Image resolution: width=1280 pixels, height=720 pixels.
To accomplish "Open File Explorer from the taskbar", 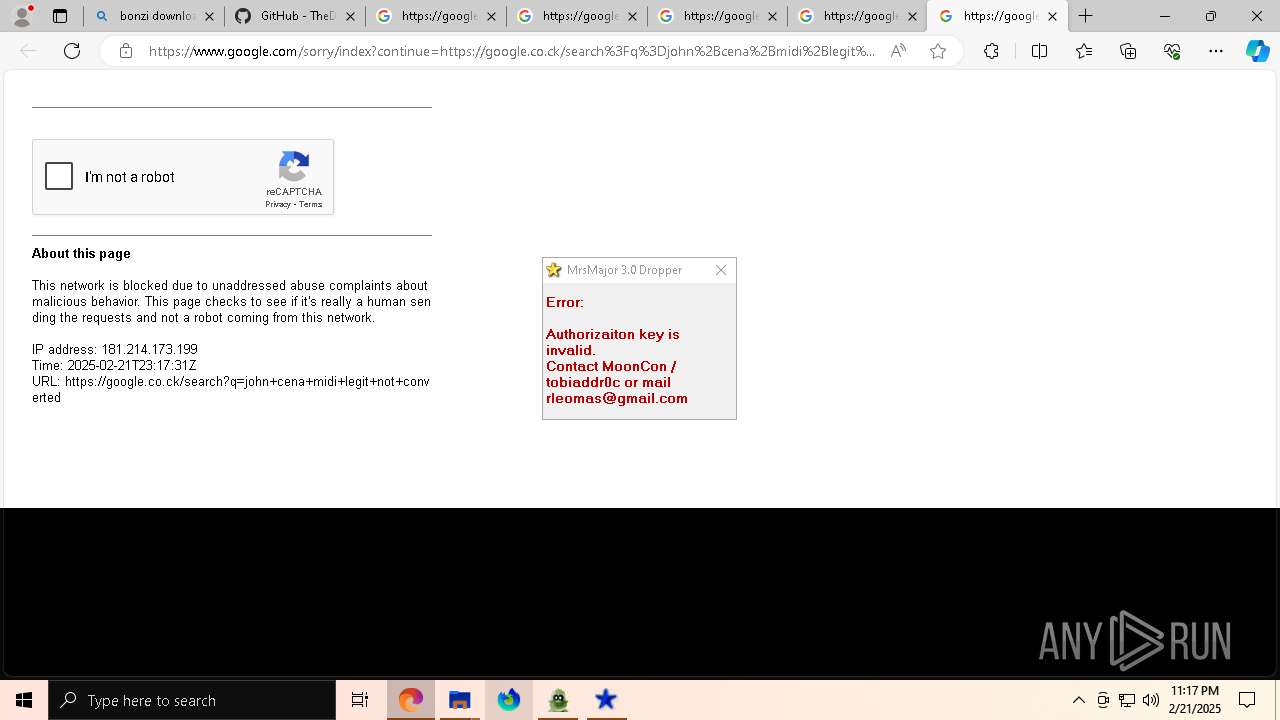I will 459,700.
